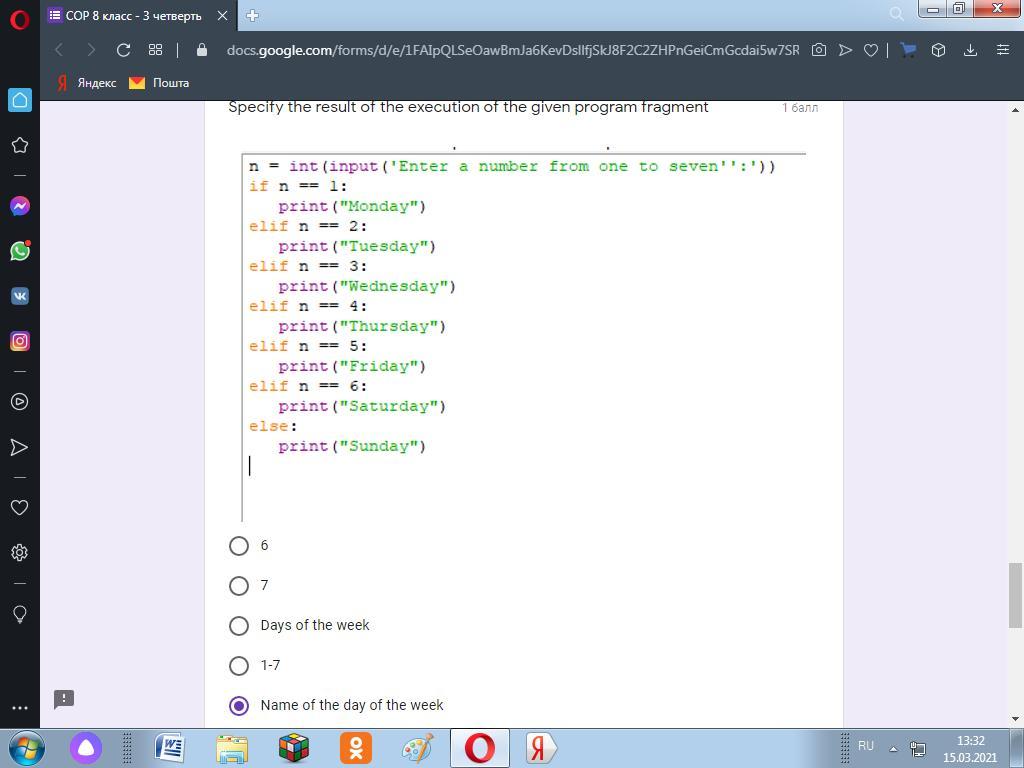Open the Easy Setup menu
Image resolution: width=1024 pixels, height=768 pixels.
(1002, 50)
